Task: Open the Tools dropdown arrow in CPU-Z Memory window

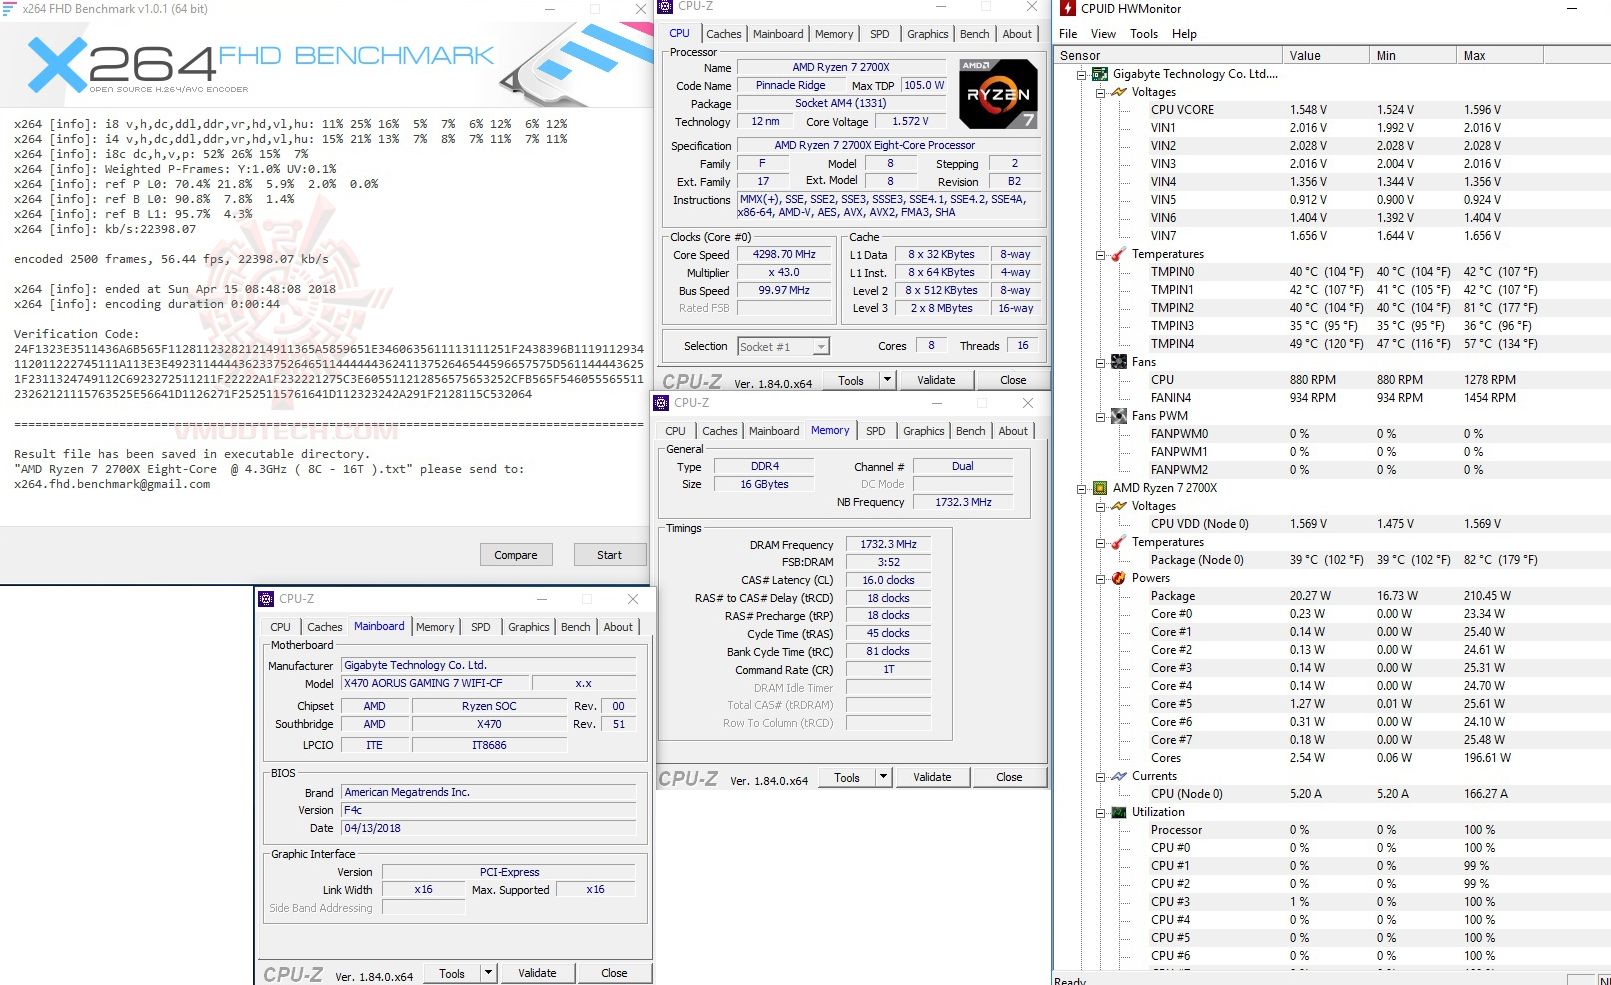Action: point(883,777)
